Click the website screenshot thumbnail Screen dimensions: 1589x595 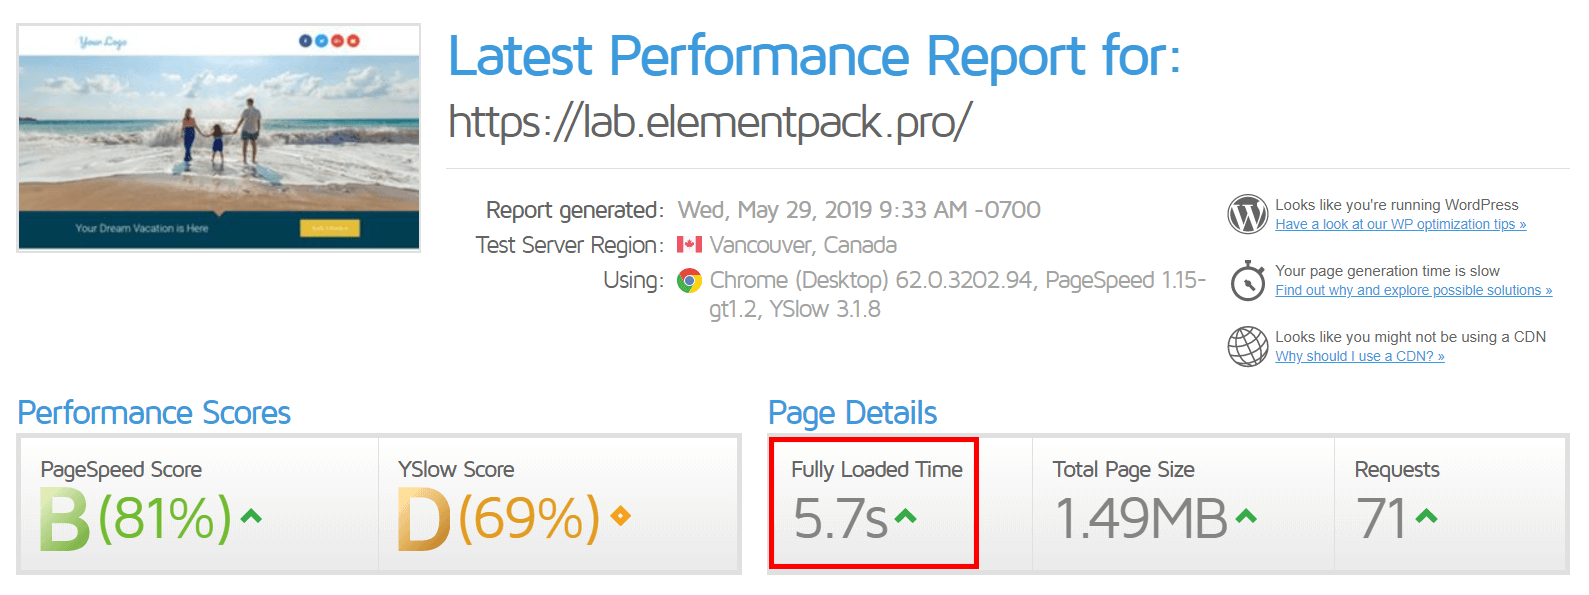(219, 138)
